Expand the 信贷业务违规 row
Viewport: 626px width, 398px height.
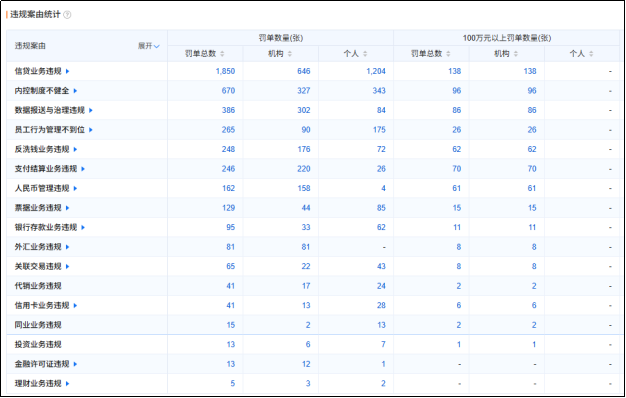coord(67,71)
